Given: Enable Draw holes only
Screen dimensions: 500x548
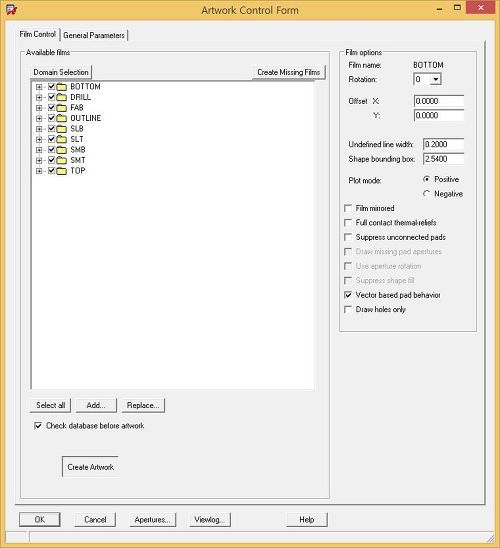Looking at the screenshot, I should (348, 309).
